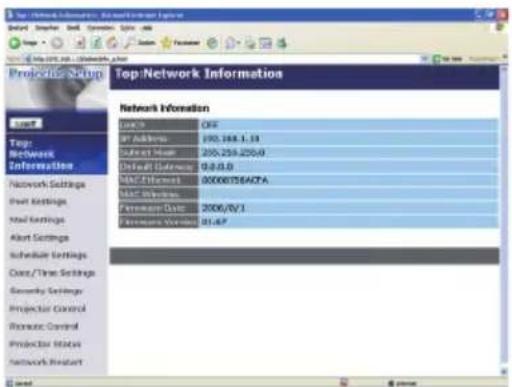Open the fourth menu bar item, Favorites
The height and width of the screenshot is (387, 512).
point(101,28)
